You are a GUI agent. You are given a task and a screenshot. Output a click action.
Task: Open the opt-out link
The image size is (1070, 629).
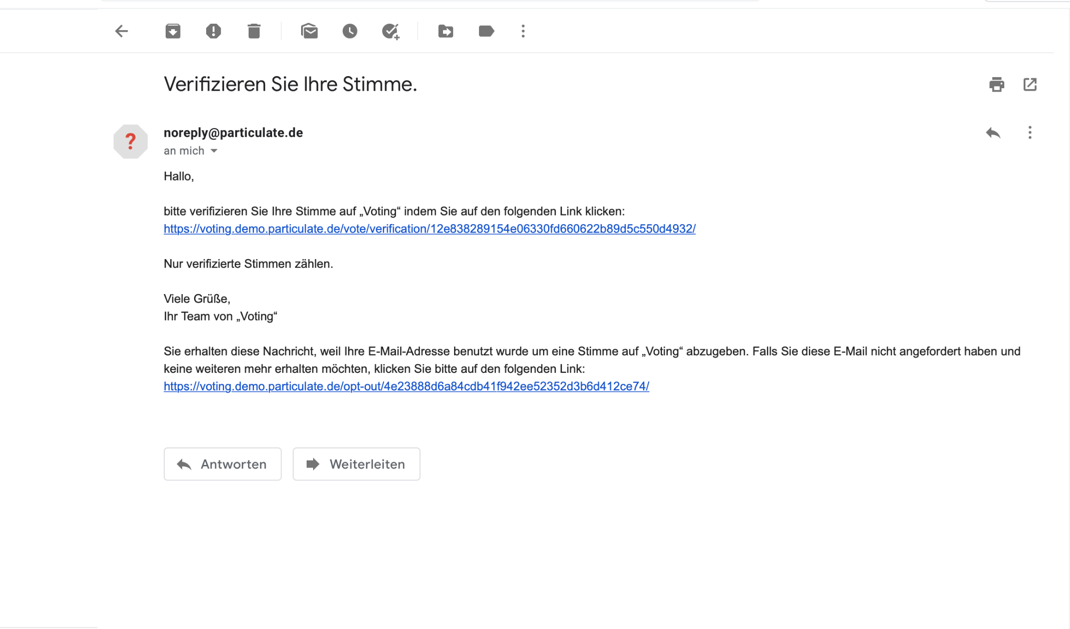pyautogui.click(x=406, y=386)
